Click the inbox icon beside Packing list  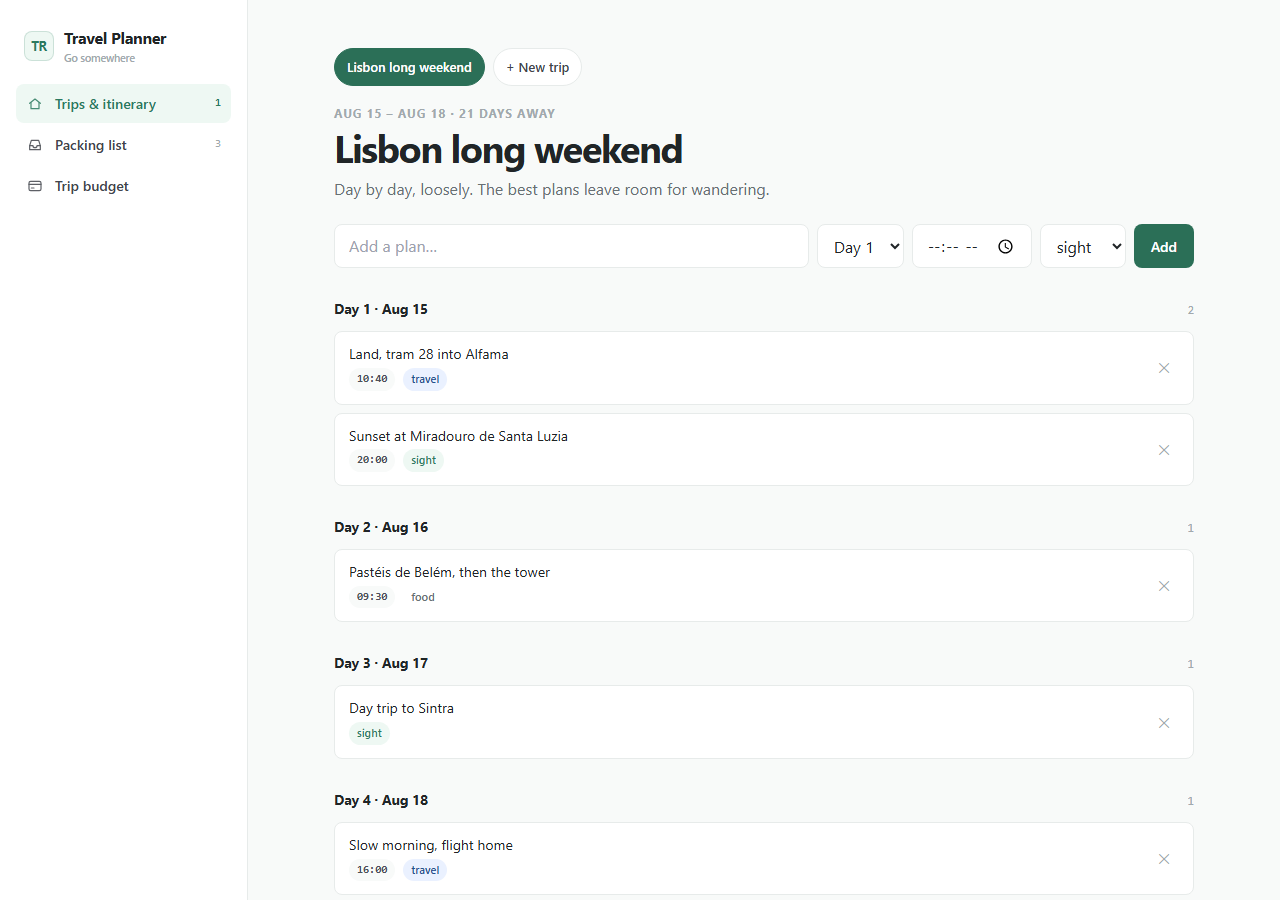pos(35,145)
